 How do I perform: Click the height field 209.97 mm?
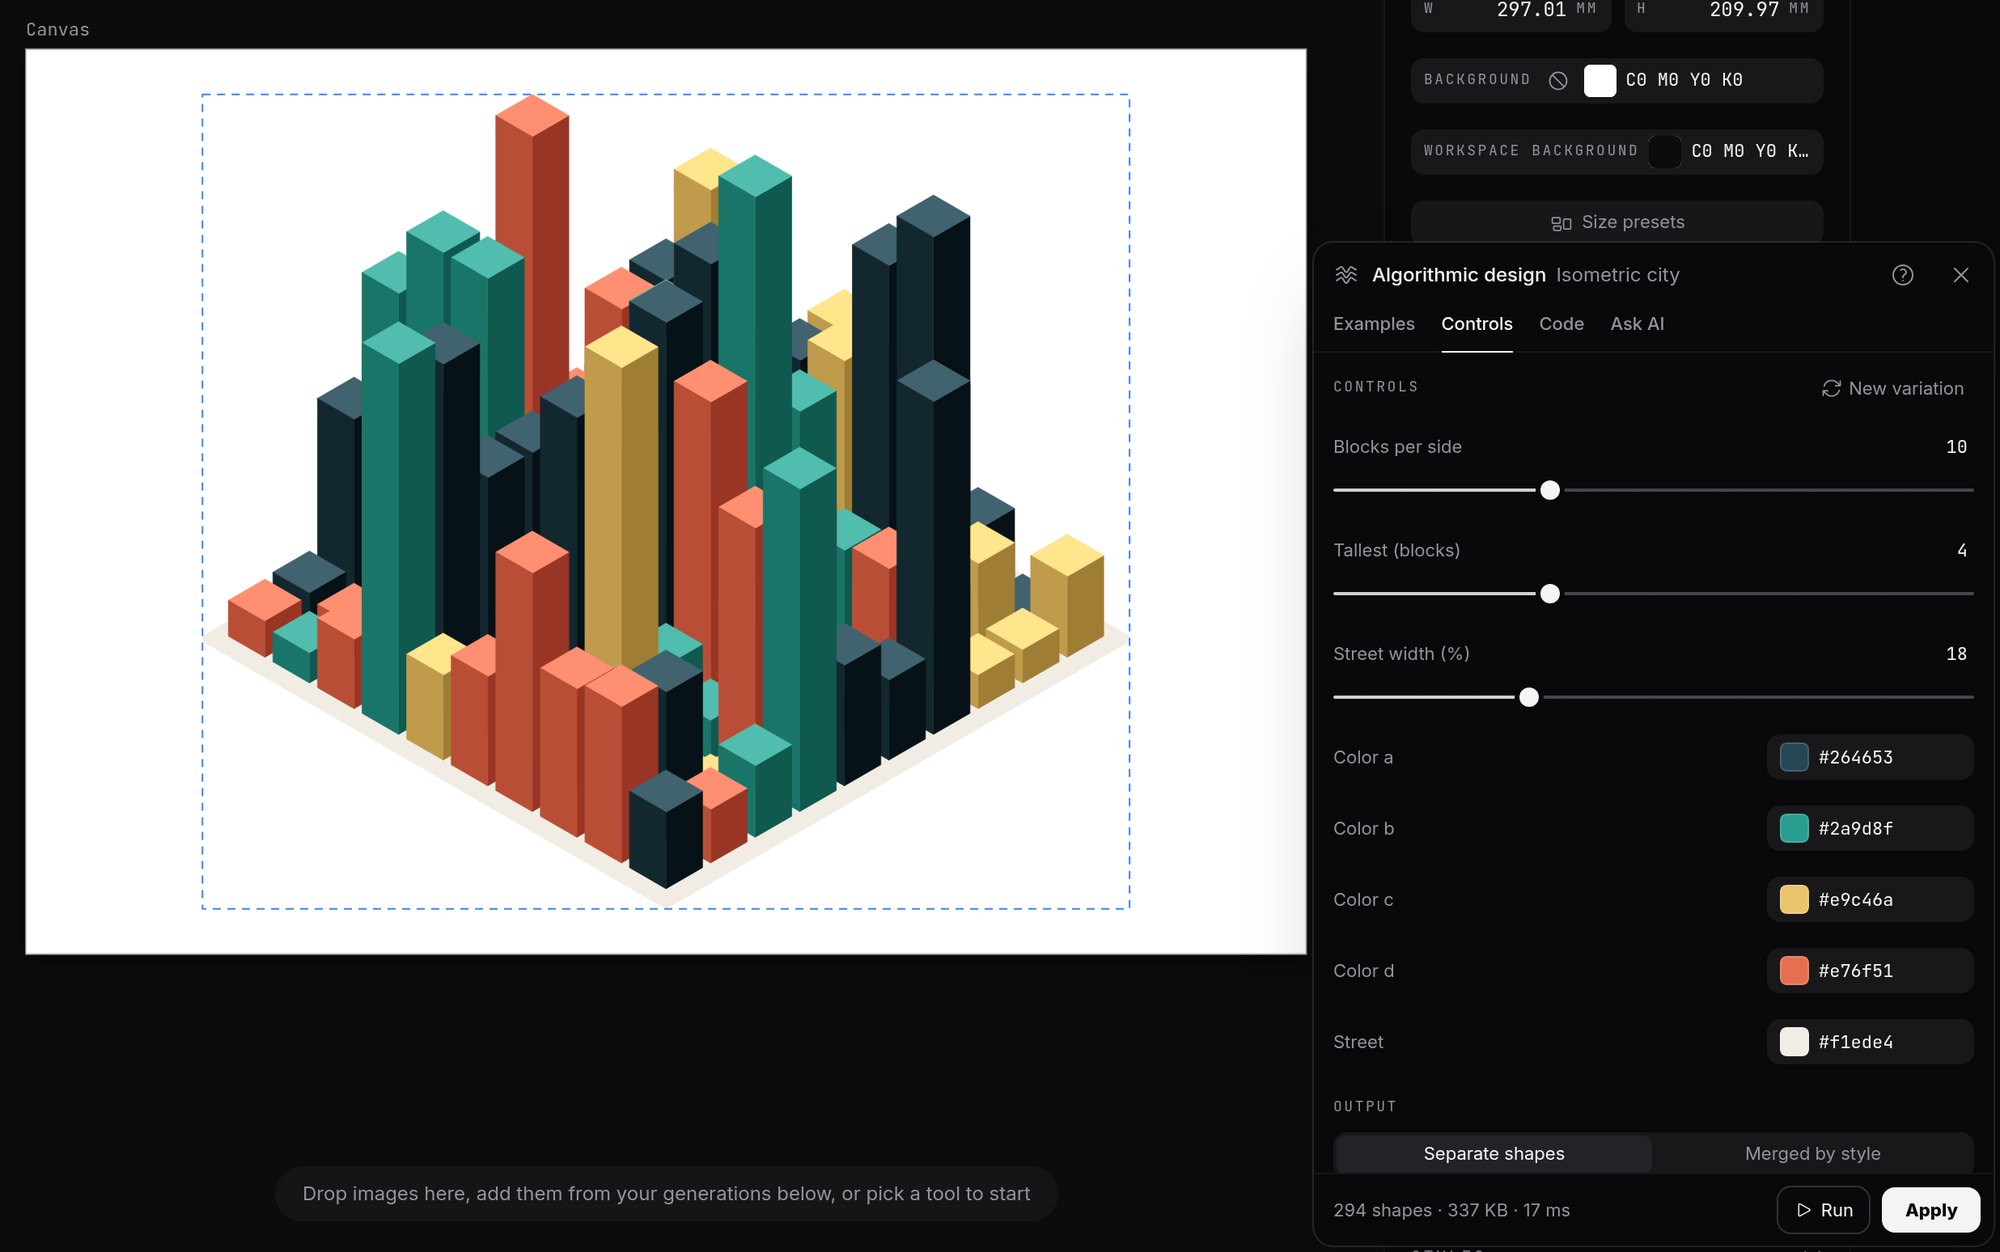pos(1723,12)
